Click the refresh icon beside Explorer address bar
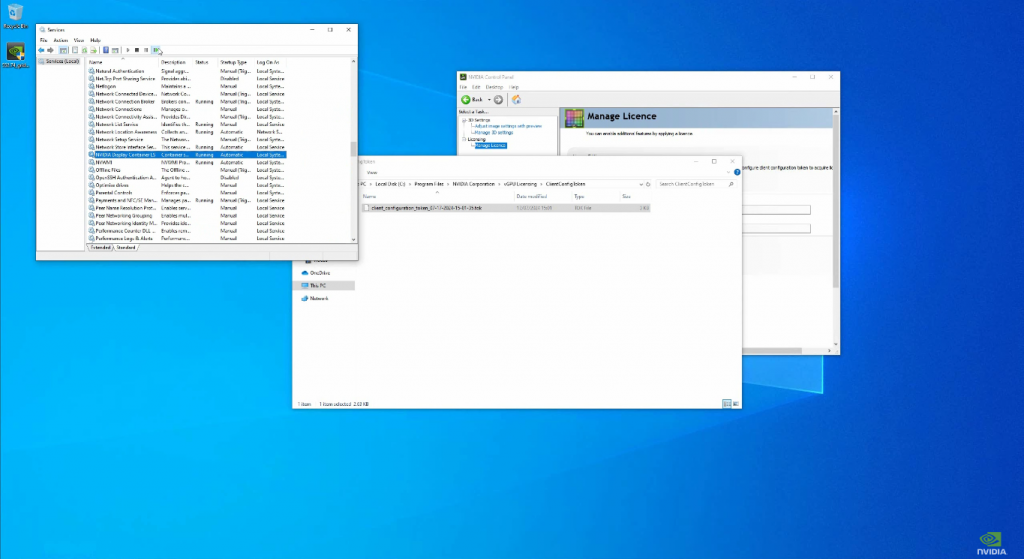Viewport: 1024px width, 559px height. 648,184
